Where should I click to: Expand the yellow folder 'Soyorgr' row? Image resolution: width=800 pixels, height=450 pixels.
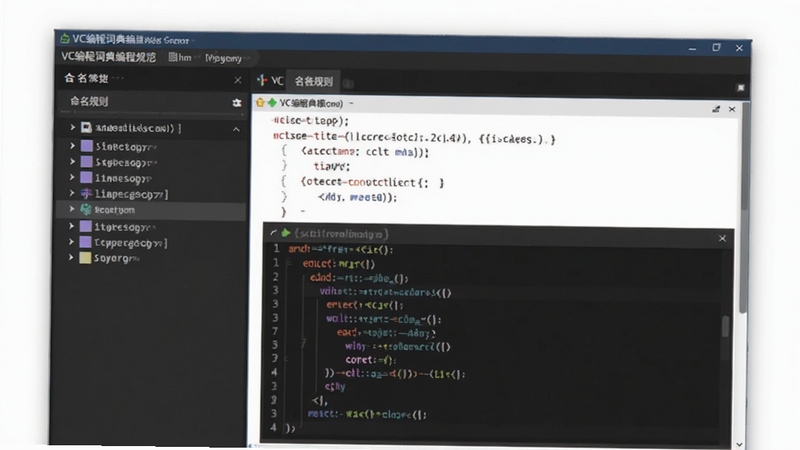tap(72, 258)
